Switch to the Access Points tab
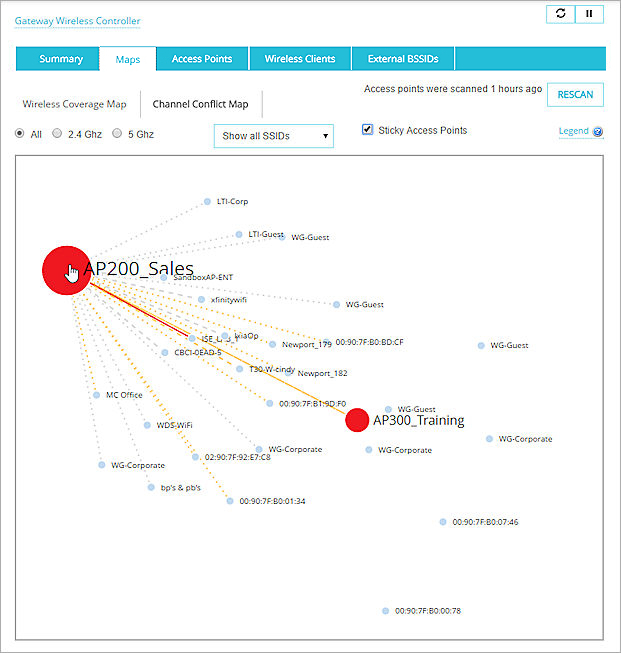Image resolution: width=621 pixels, height=653 pixels. 202,59
